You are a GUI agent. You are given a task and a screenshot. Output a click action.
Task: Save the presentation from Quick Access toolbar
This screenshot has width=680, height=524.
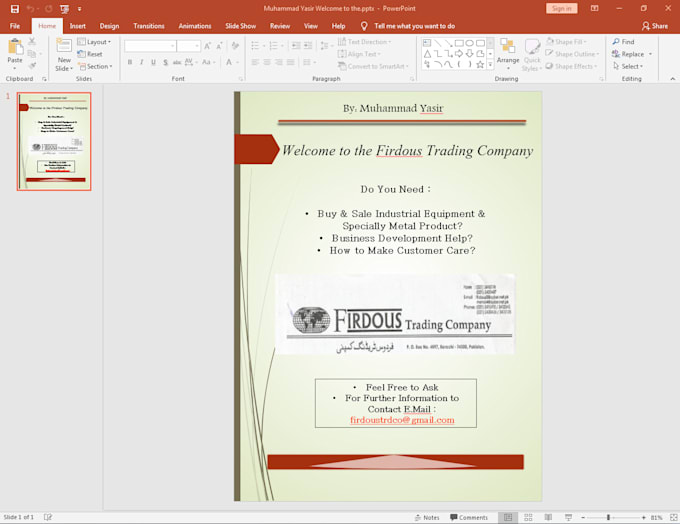[x=15, y=9]
